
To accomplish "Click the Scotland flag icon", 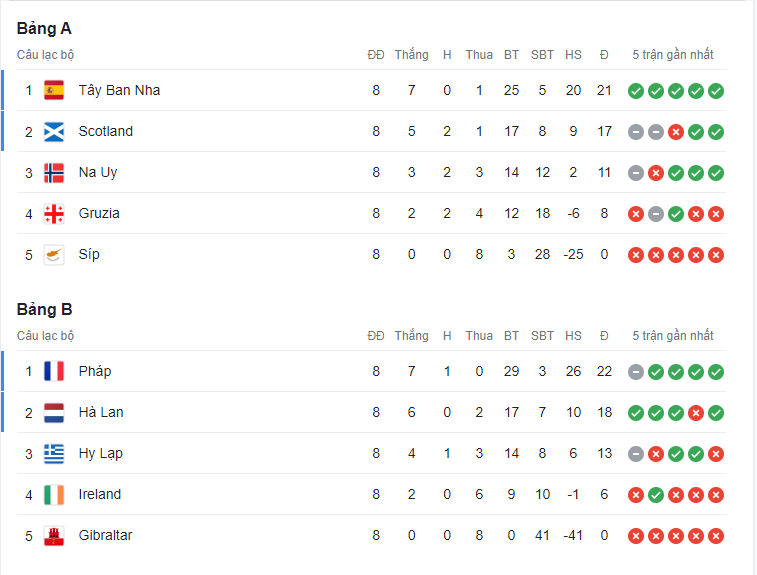I will coord(54,131).
